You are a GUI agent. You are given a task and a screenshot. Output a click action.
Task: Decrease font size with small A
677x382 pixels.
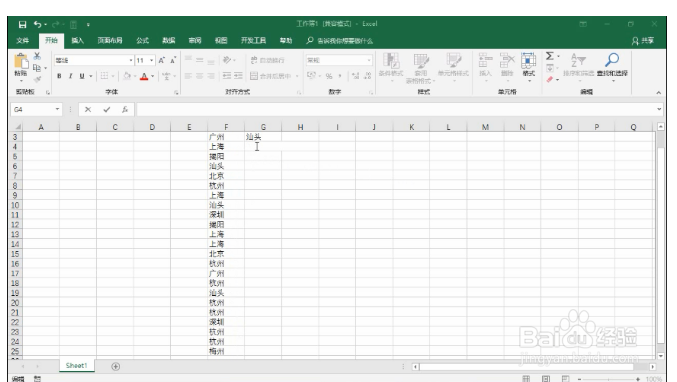pos(172,60)
